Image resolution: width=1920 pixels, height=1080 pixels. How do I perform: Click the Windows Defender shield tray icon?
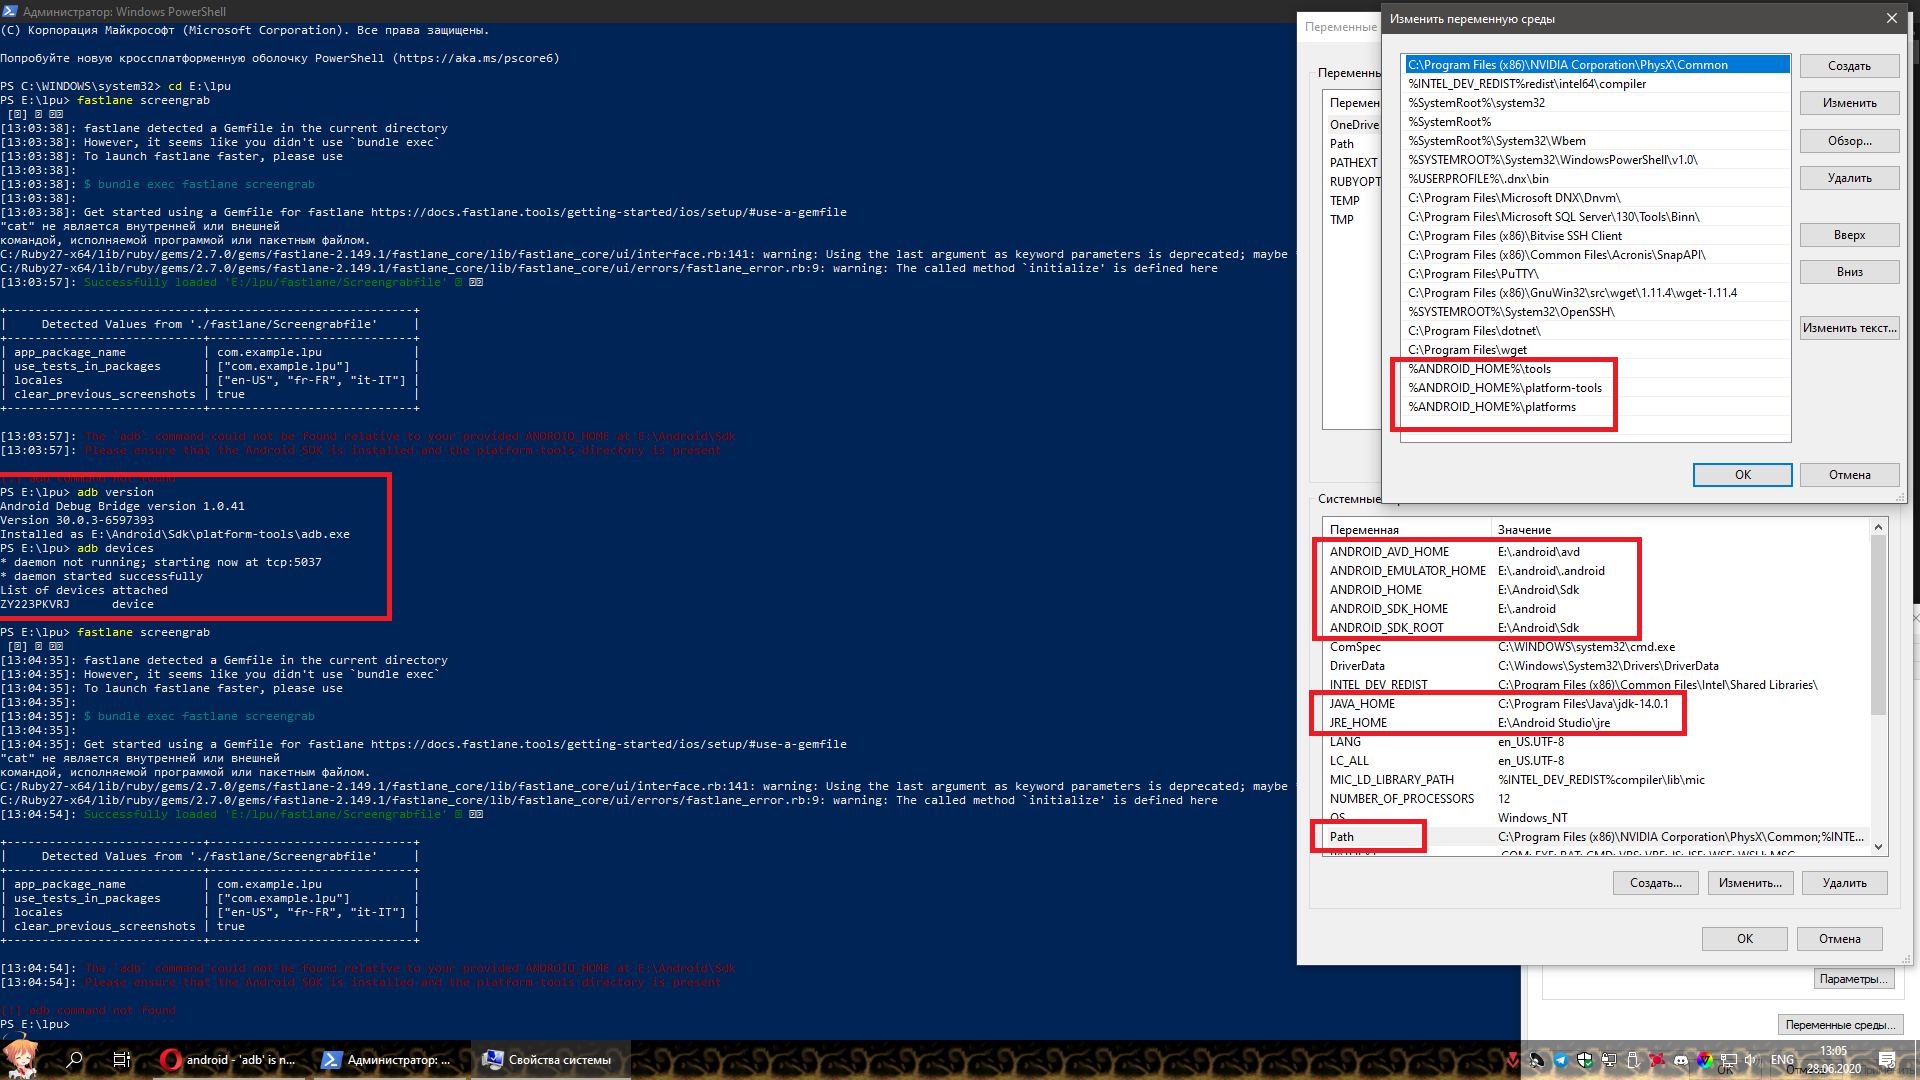click(x=1584, y=1060)
